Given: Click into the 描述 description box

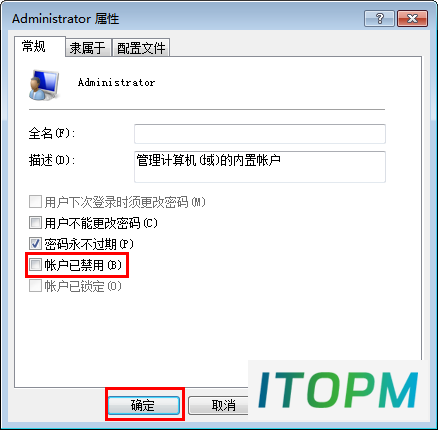Looking at the screenshot, I should (x=260, y=167).
